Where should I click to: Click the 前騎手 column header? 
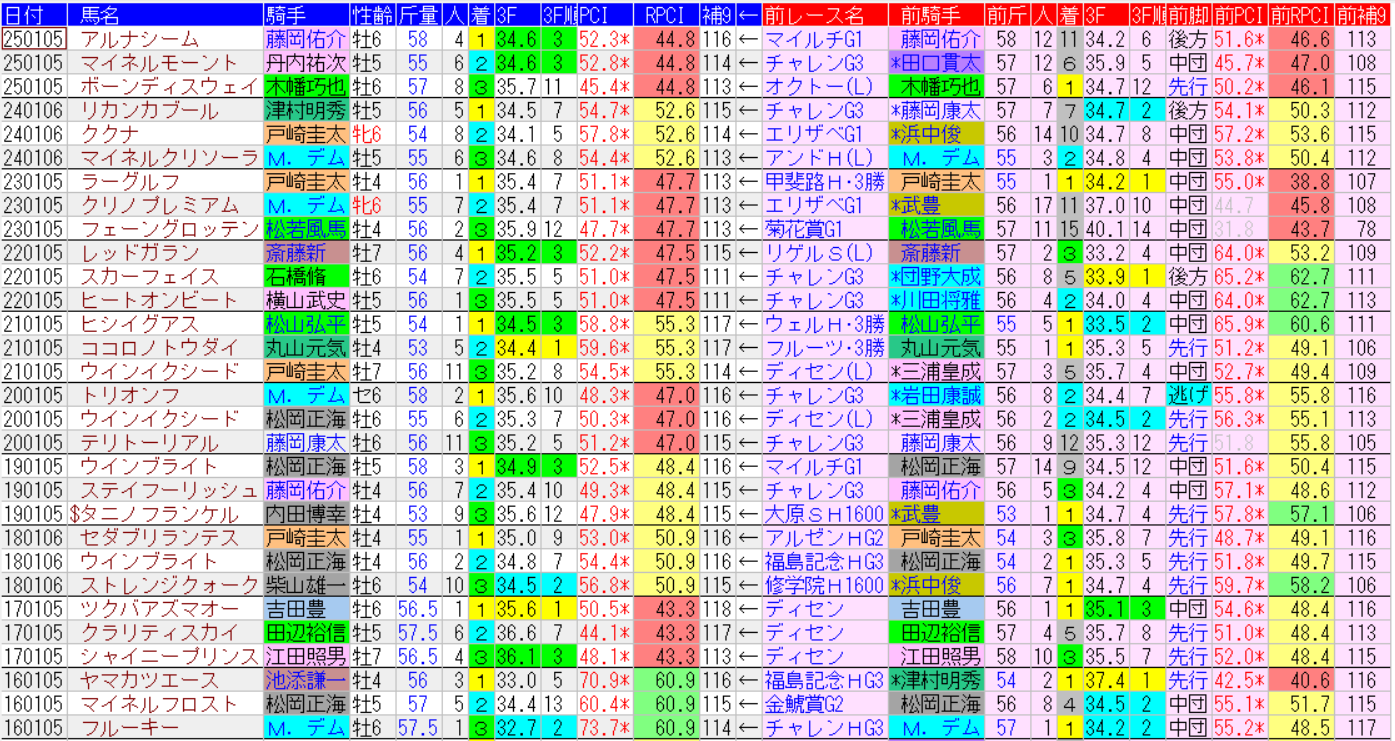934,15
